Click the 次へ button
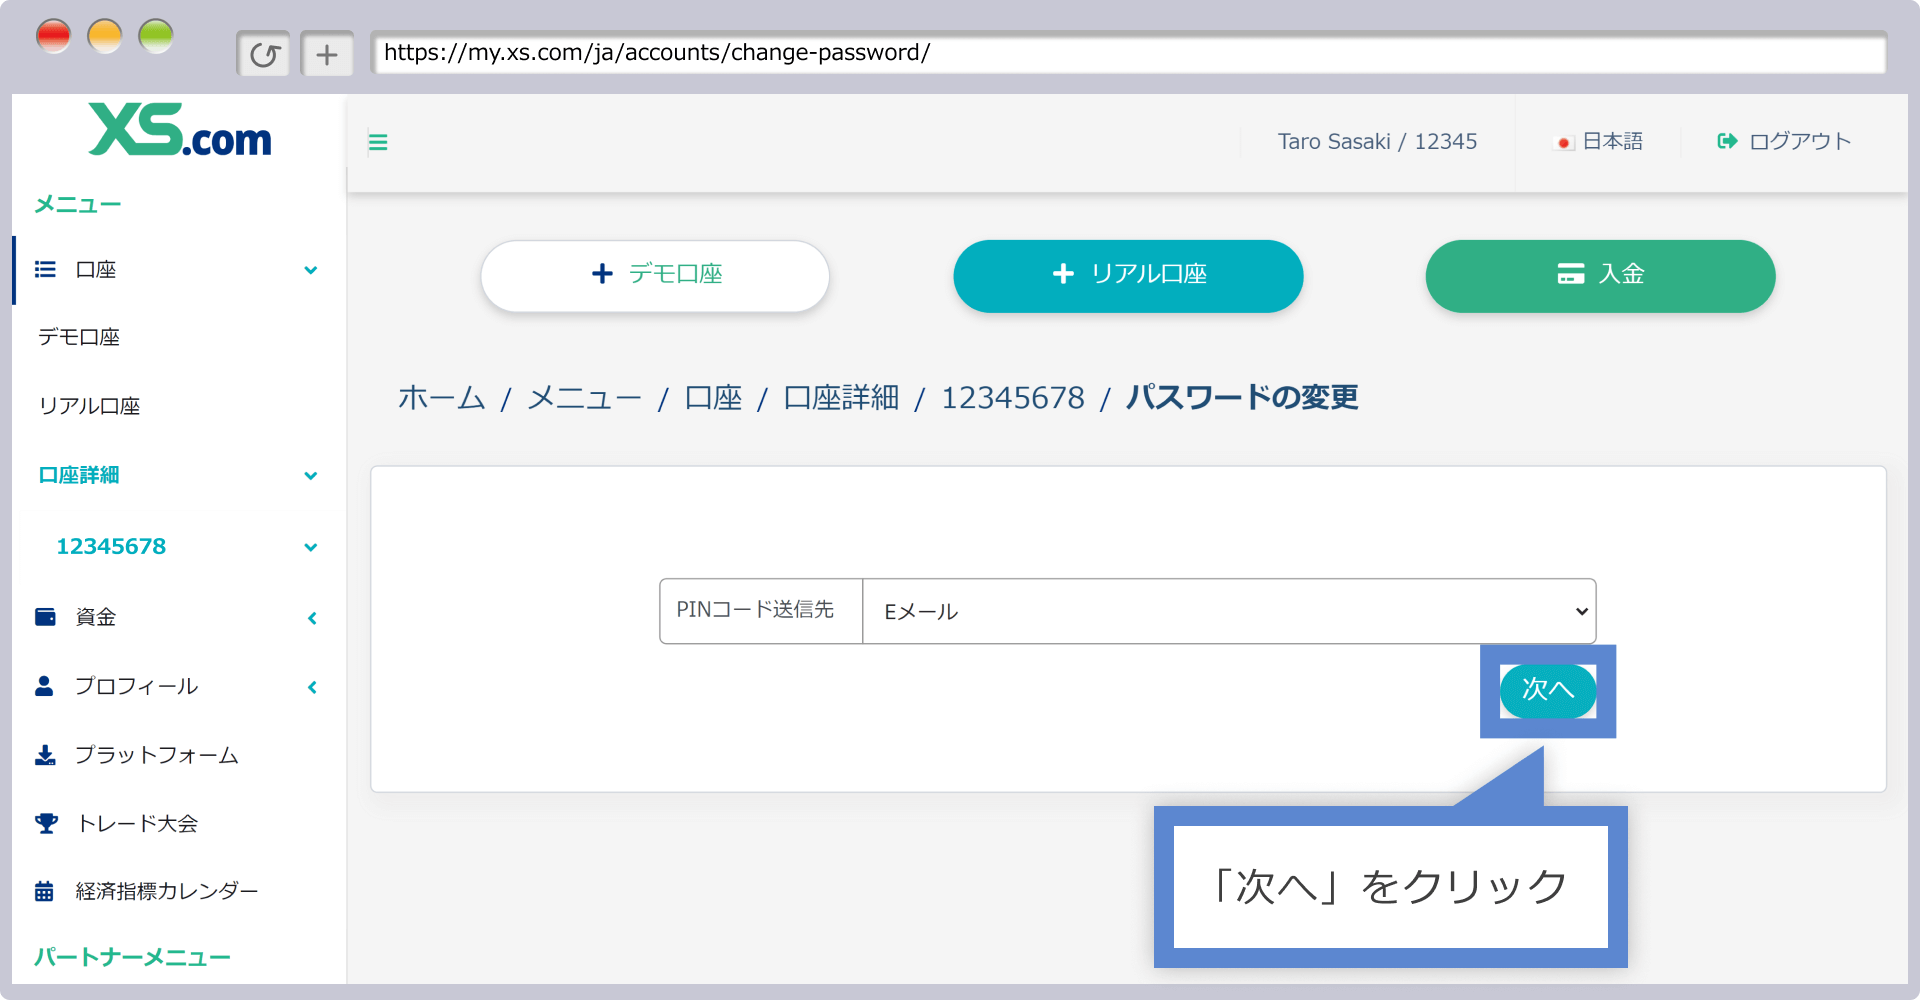Image resolution: width=1920 pixels, height=1000 pixels. point(1548,690)
